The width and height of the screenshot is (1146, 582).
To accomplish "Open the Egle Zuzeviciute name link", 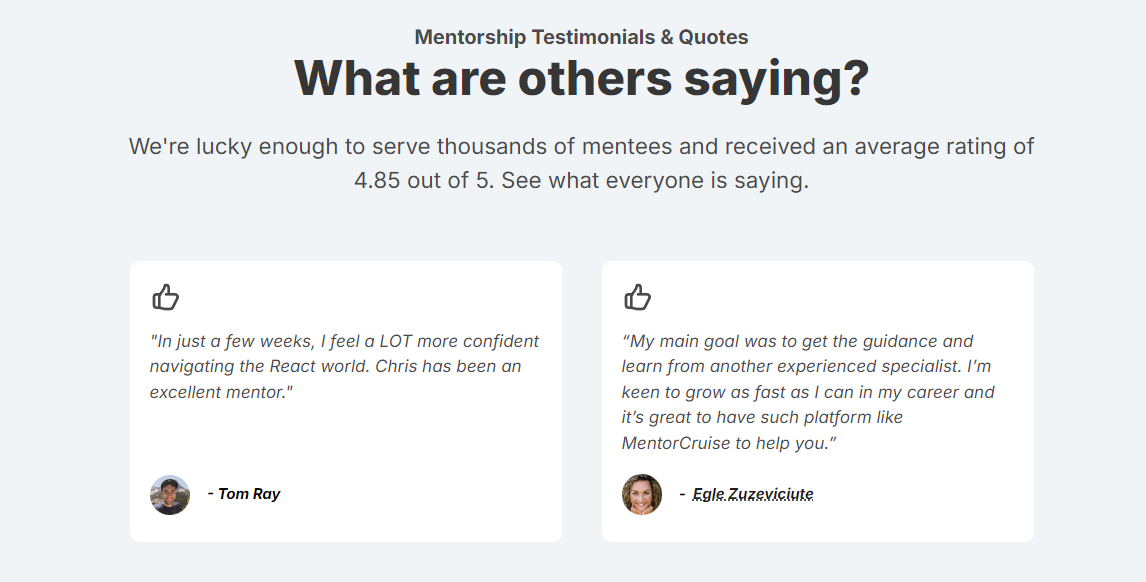I will (x=752, y=494).
